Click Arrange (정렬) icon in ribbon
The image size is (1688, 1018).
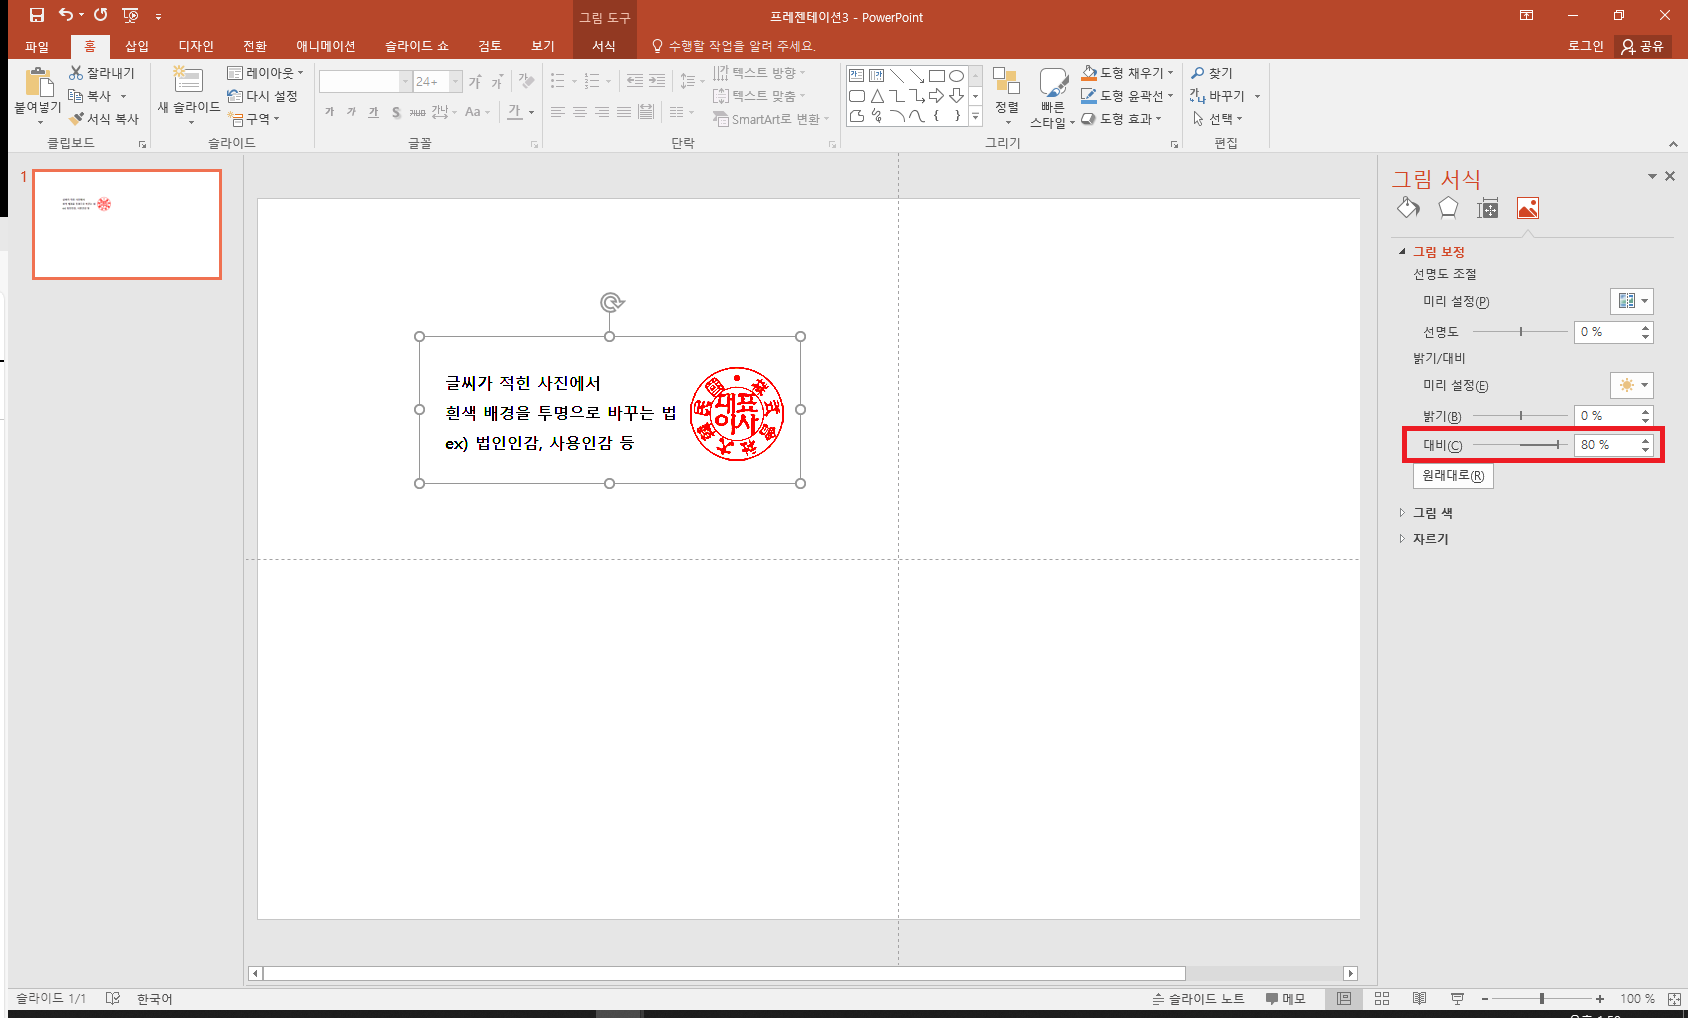coord(1006,82)
